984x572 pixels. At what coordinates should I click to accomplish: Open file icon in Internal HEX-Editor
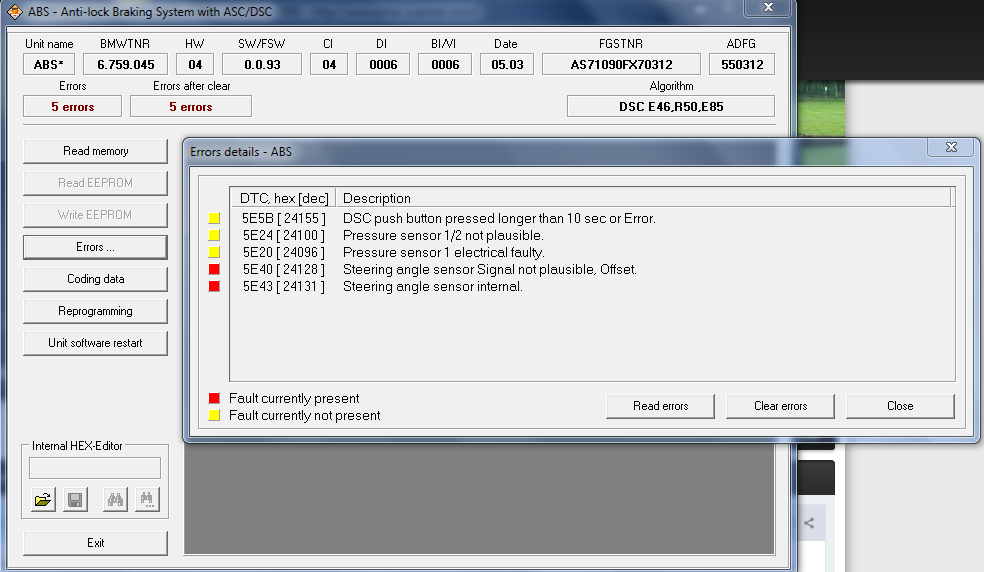point(43,500)
